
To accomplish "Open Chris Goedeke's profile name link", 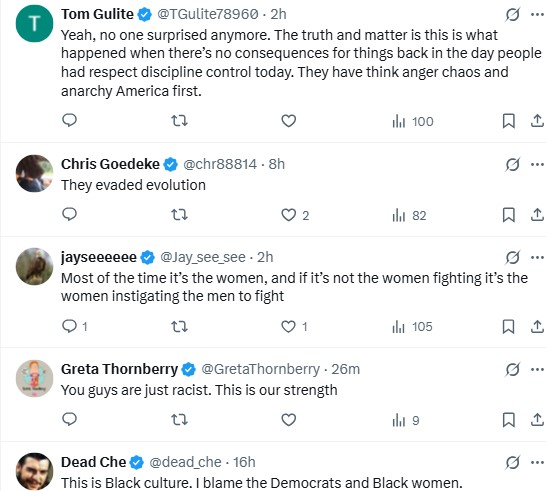I will pos(110,164).
